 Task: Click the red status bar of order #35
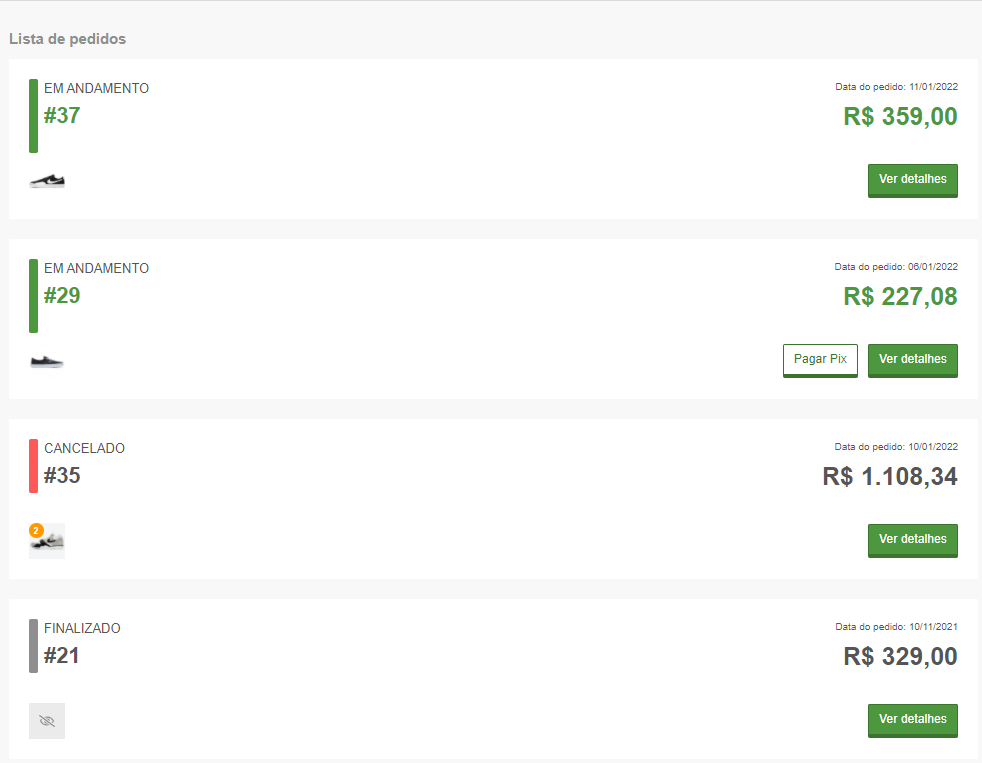(33, 466)
